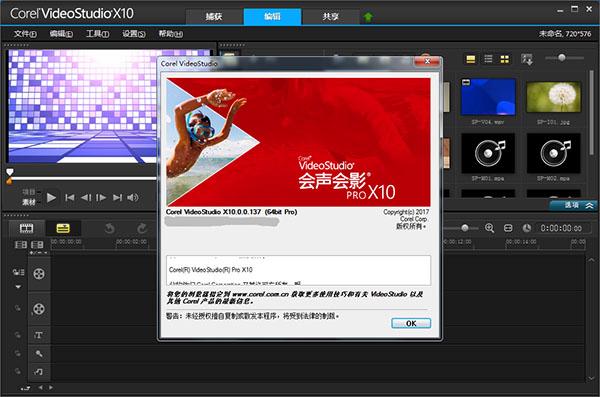Switch to the 编辑 (Edit) tab
The width and height of the screenshot is (600, 397).
272,16
